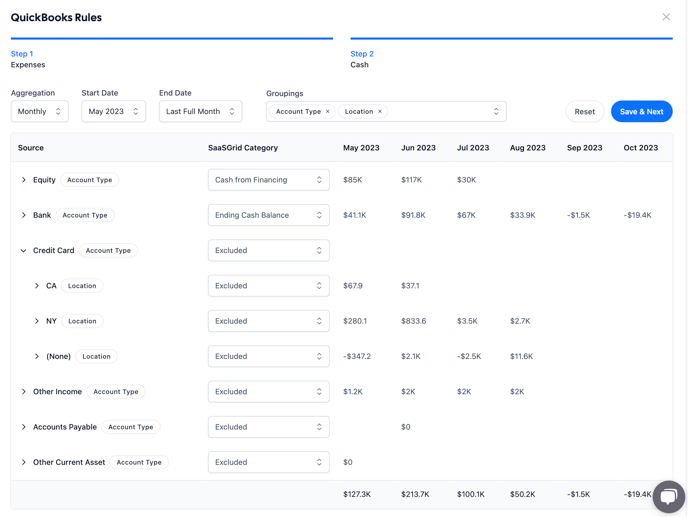Open the Aggregation Monthly dropdown

[x=40, y=112]
